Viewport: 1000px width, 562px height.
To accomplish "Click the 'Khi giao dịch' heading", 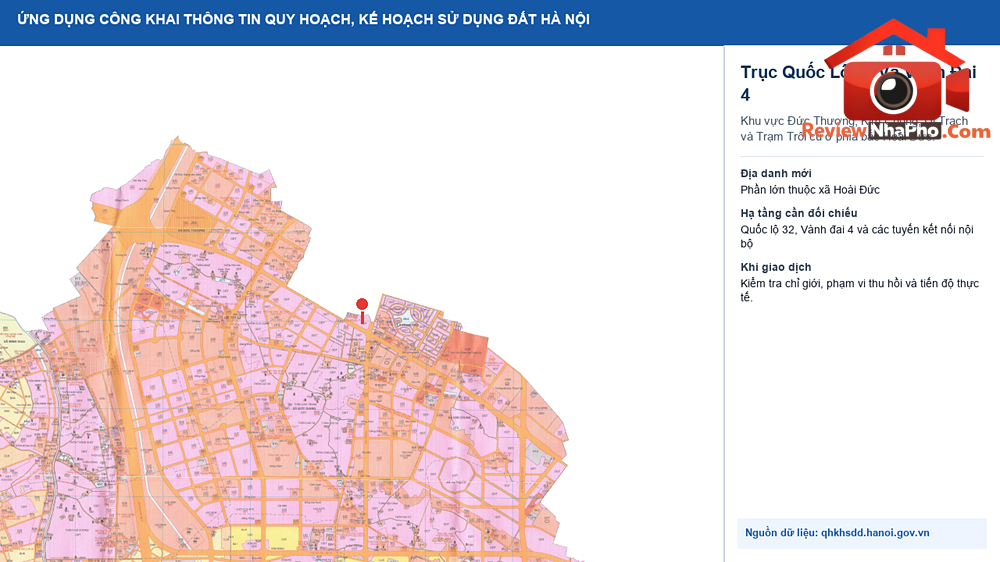I will point(776,267).
